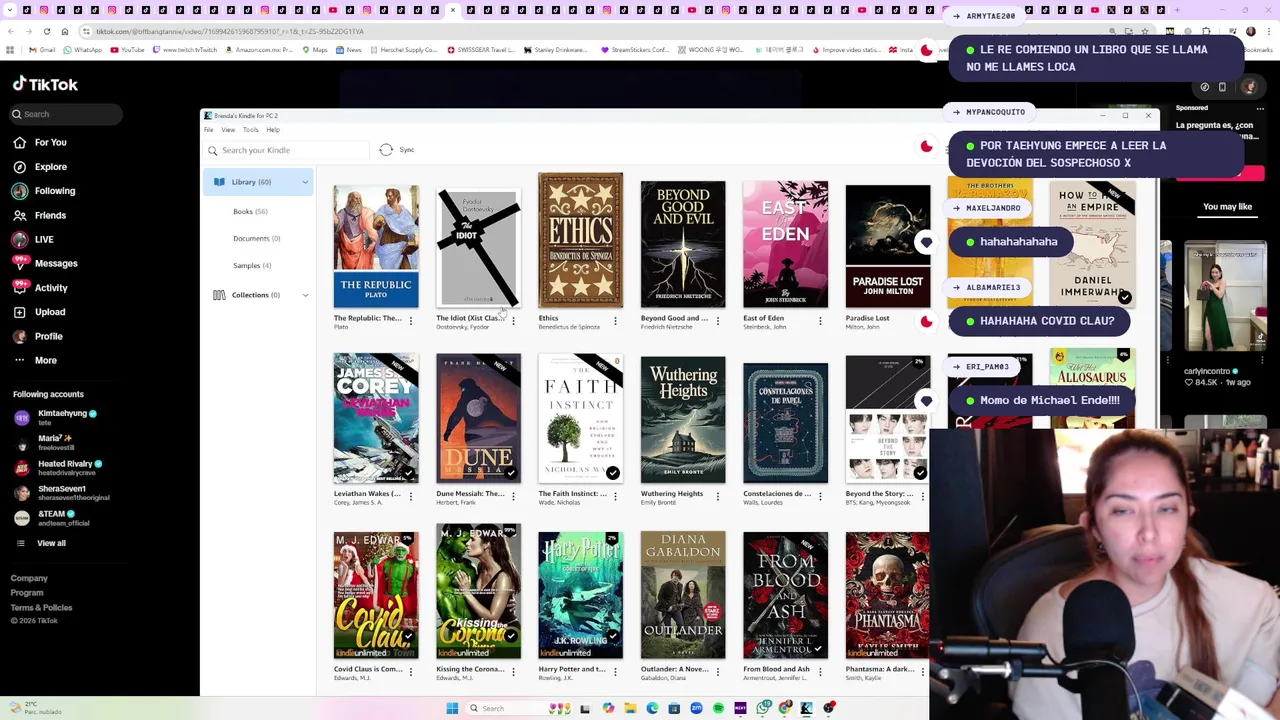Open the TikTok Explore page icon
This screenshot has height=720, width=1280.
(x=19, y=167)
